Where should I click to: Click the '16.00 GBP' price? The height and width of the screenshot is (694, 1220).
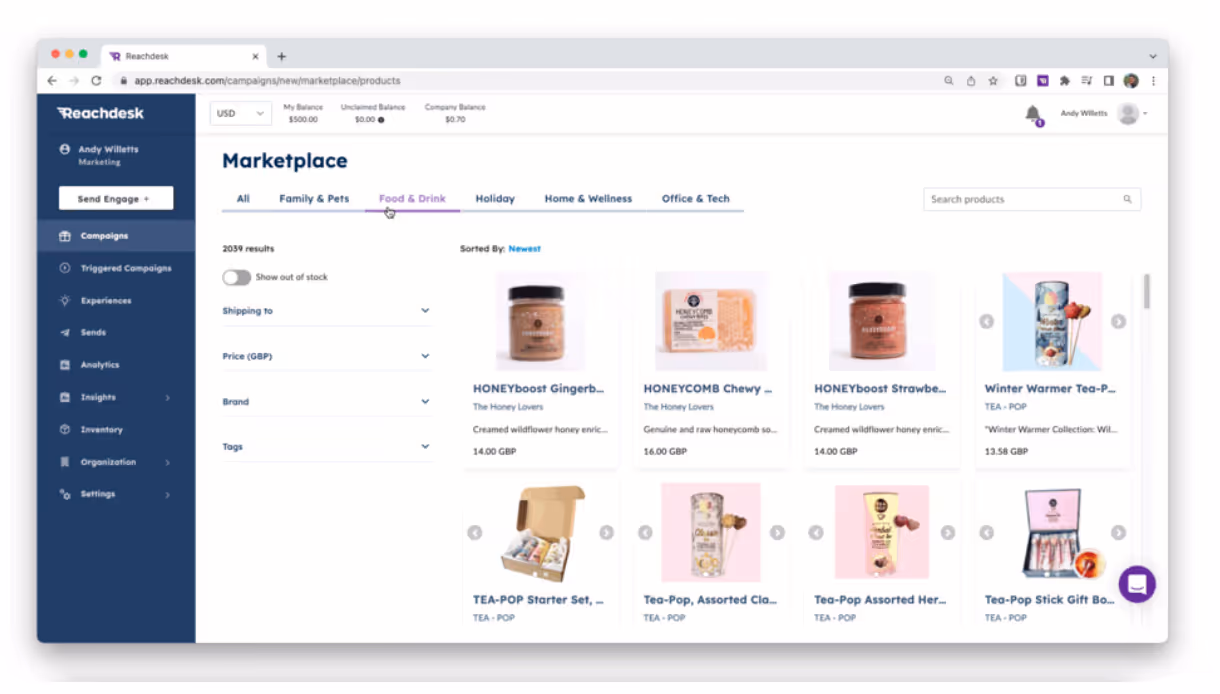665,452
